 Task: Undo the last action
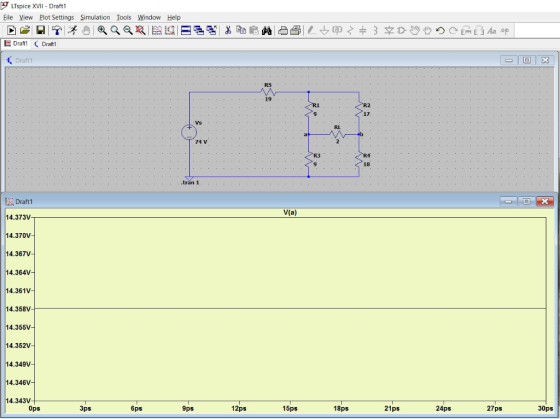pos(440,31)
